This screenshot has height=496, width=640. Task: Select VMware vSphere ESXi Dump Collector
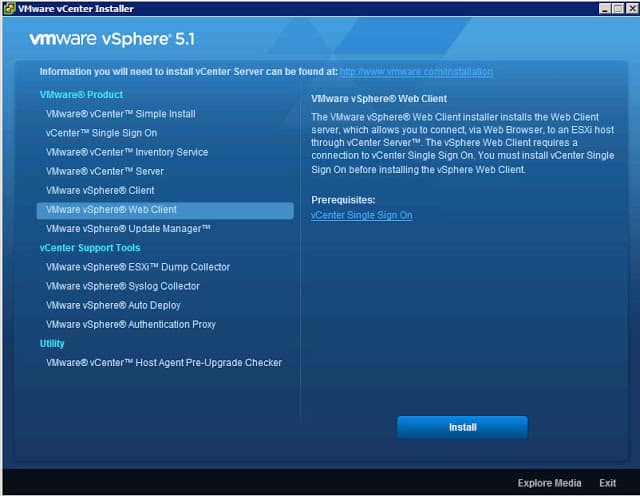point(138,267)
